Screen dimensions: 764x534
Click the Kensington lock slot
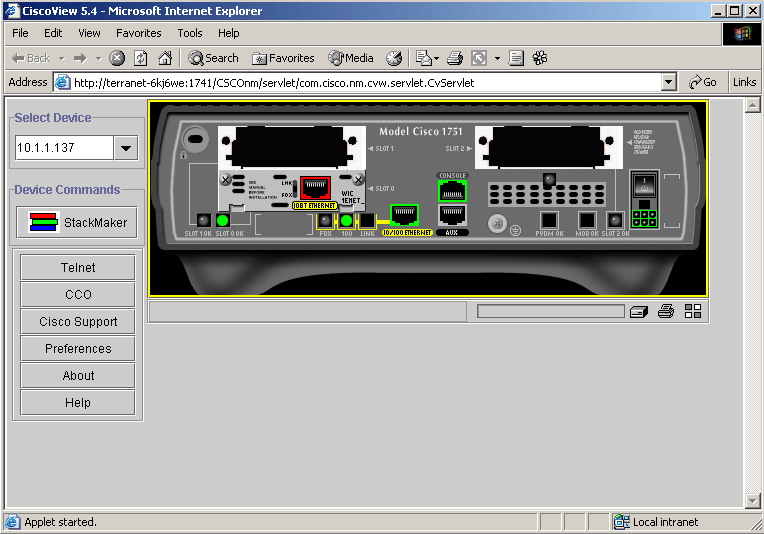[x=195, y=139]
